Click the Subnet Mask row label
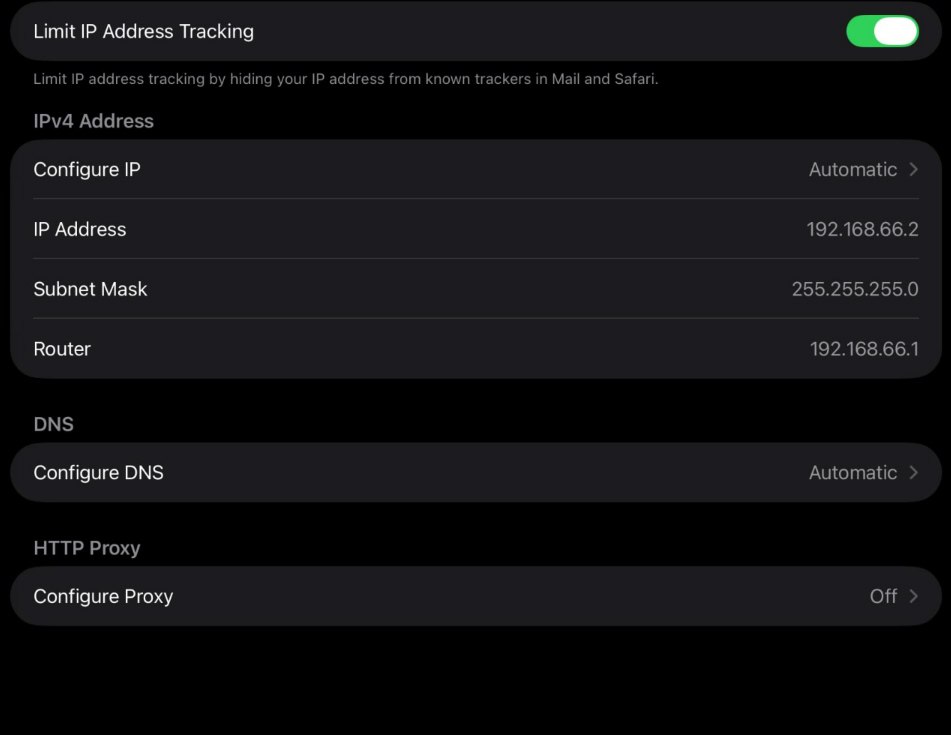Viewport: 951px width, 735px height. coord(90,289)
